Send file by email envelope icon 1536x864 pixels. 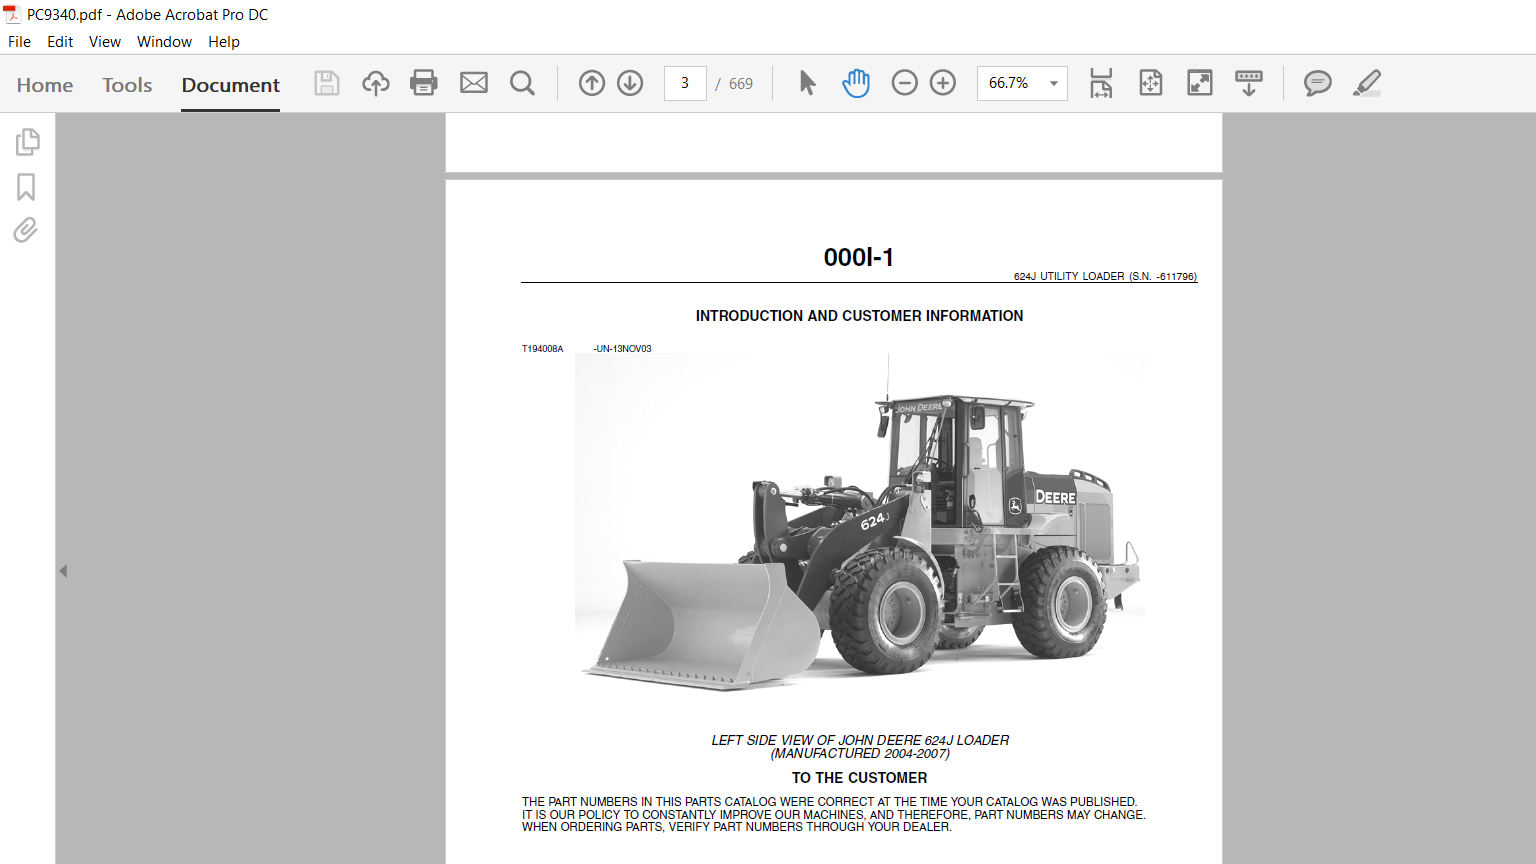tap(474, 83)
